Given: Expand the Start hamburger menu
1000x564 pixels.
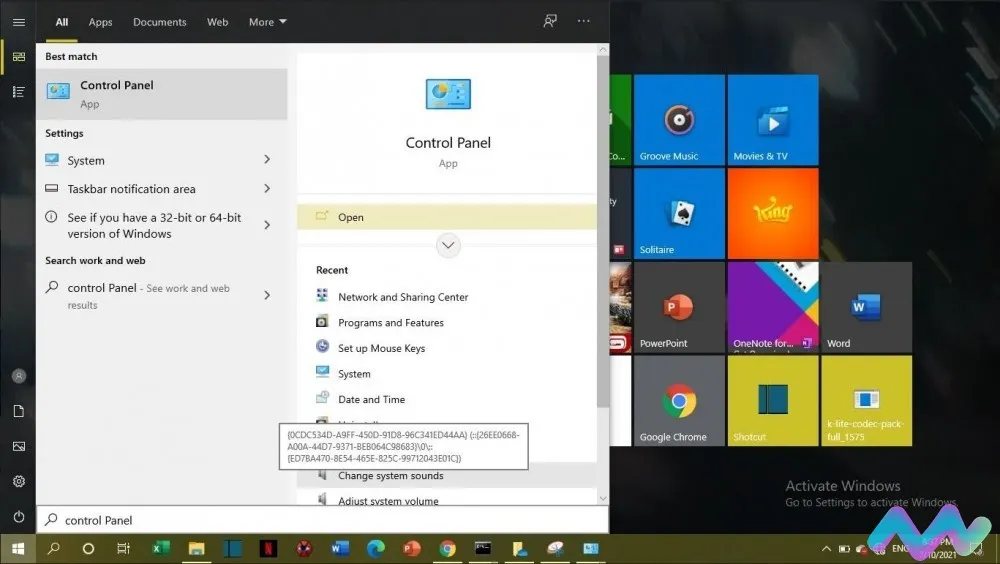Looking at the screenshot, I should pyautogui.click(x=18, y=22).
